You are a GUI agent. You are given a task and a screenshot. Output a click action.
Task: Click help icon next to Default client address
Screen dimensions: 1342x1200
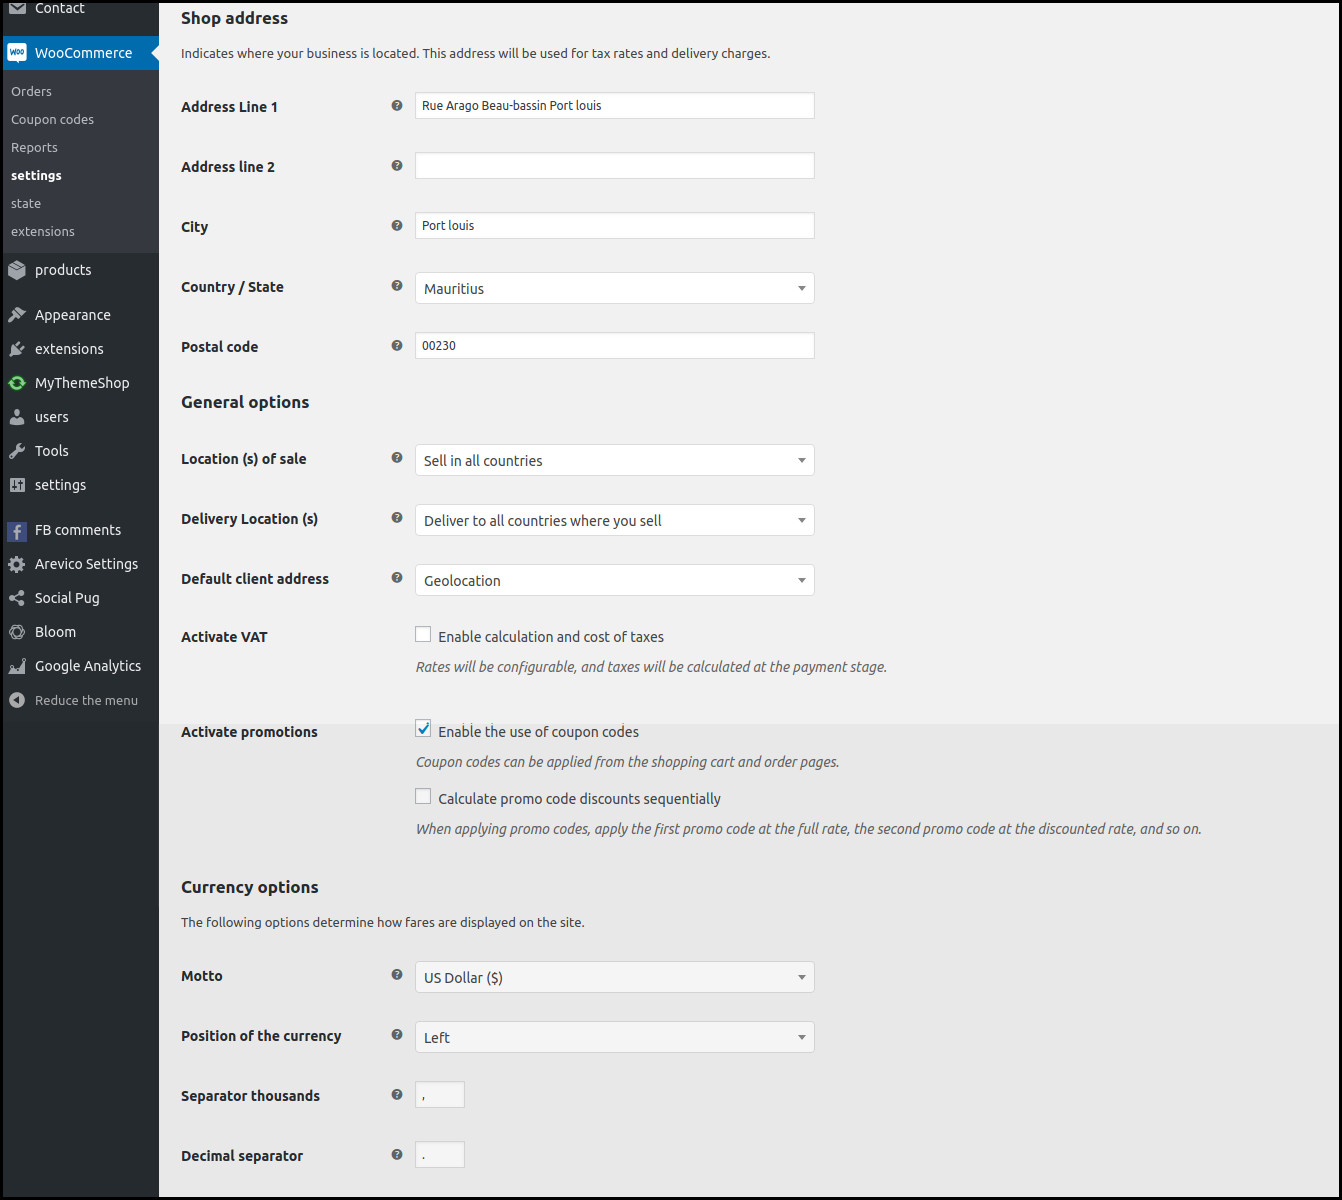coord(397,577)
